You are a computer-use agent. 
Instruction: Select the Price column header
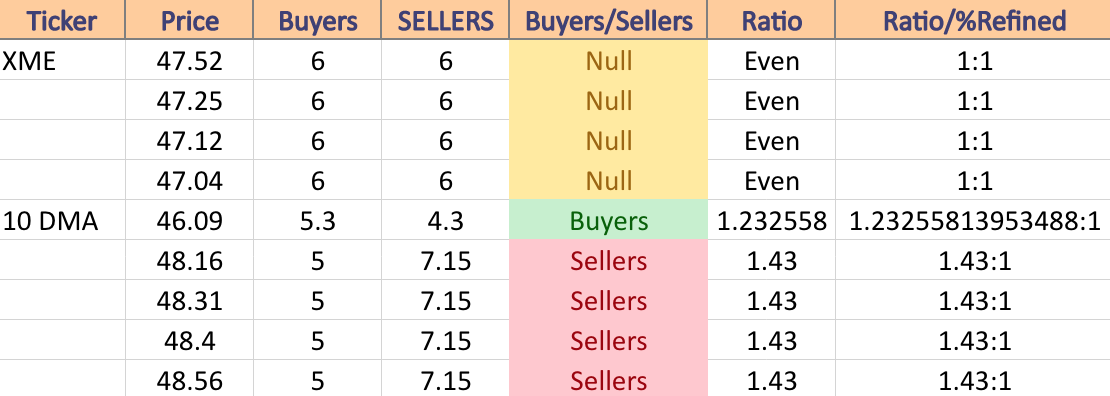tap(189, 20)
